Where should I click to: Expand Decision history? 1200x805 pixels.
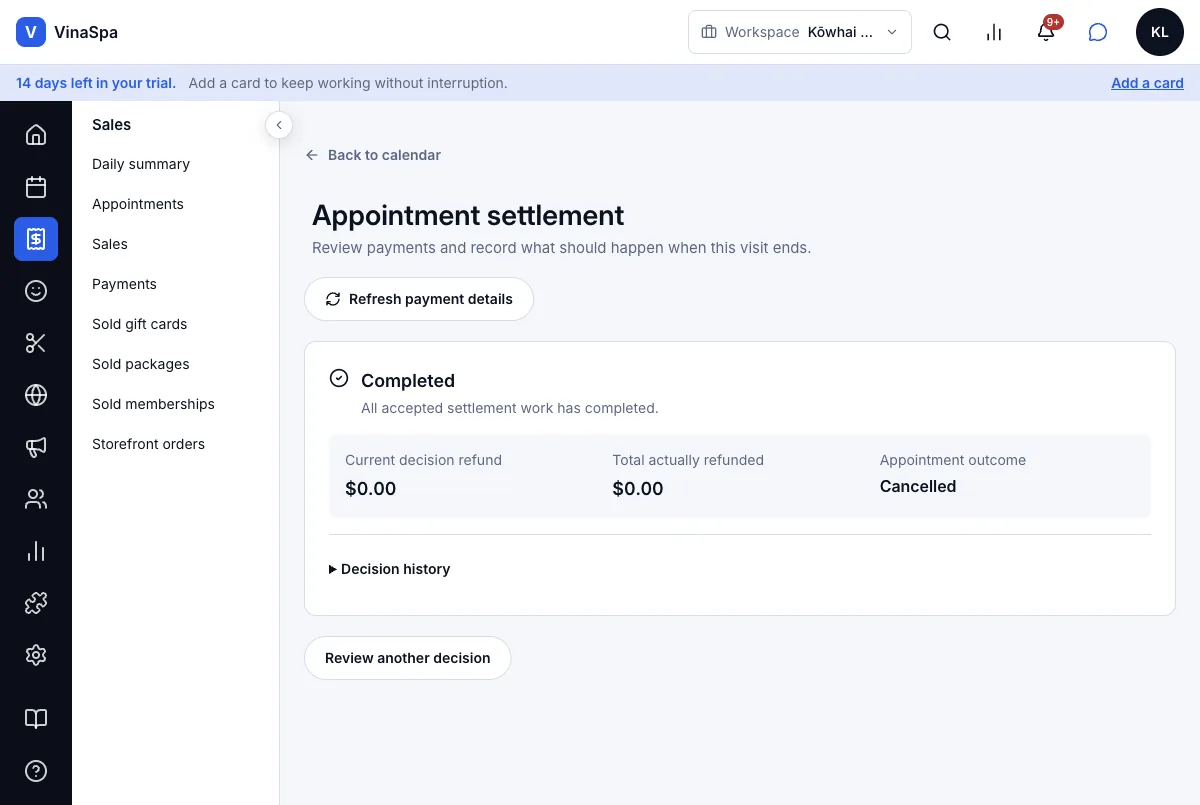pyautogui.click(x=390, y=569)
